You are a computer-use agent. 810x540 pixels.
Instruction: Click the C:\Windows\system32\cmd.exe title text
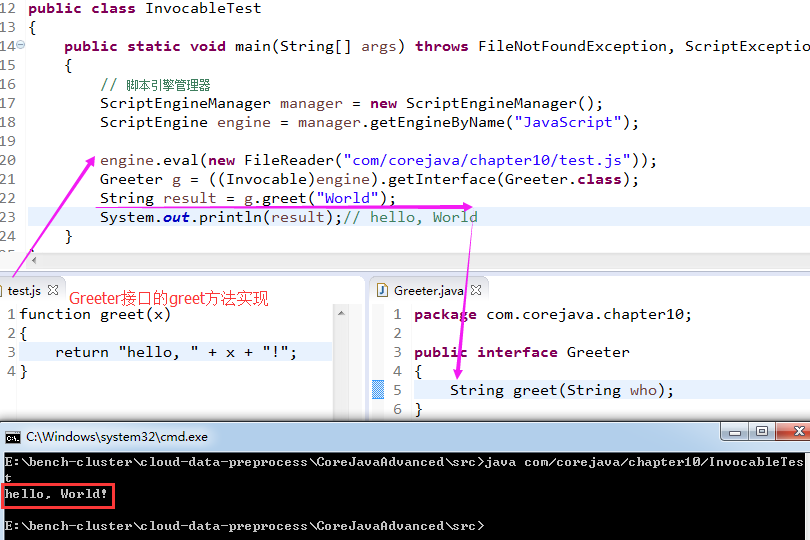click(117, 437)
